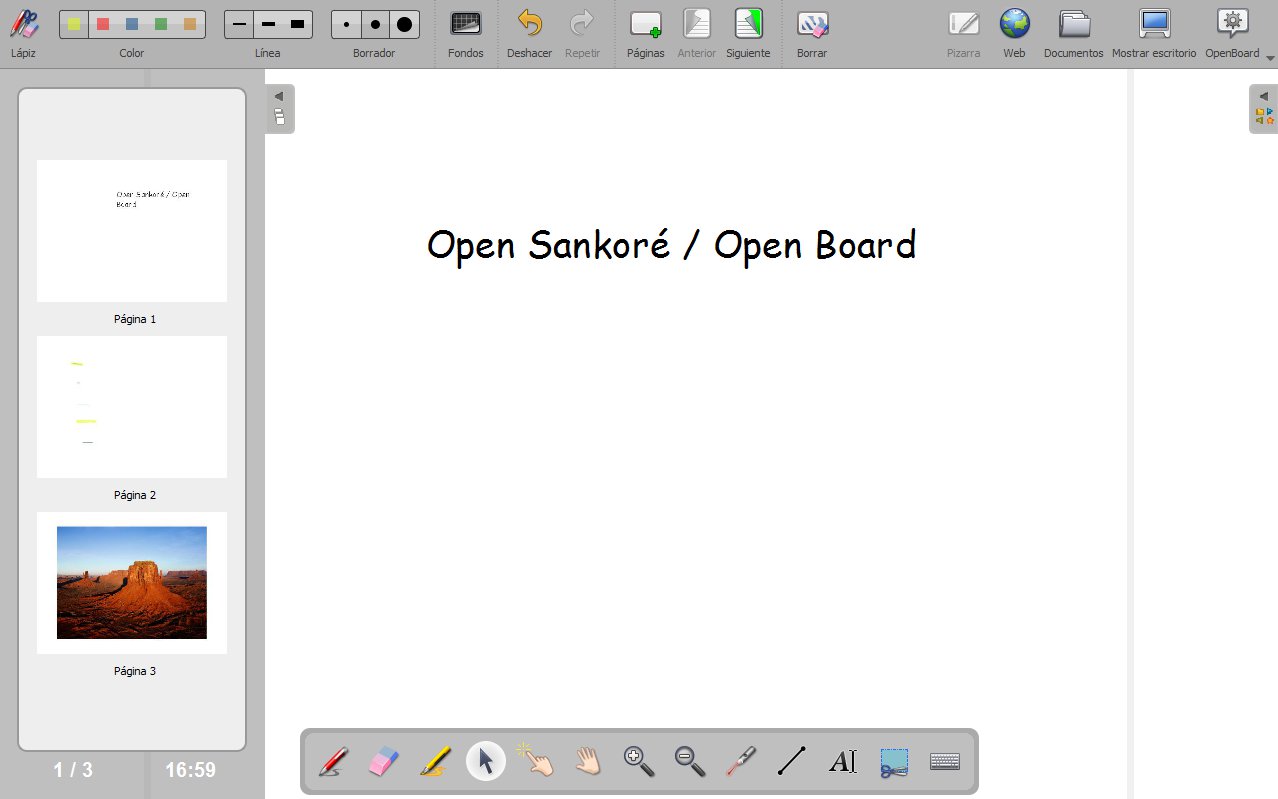Screen dimensions: 1278x799
Task: Click the Página 2 label
Action: [x=135, y=495]
